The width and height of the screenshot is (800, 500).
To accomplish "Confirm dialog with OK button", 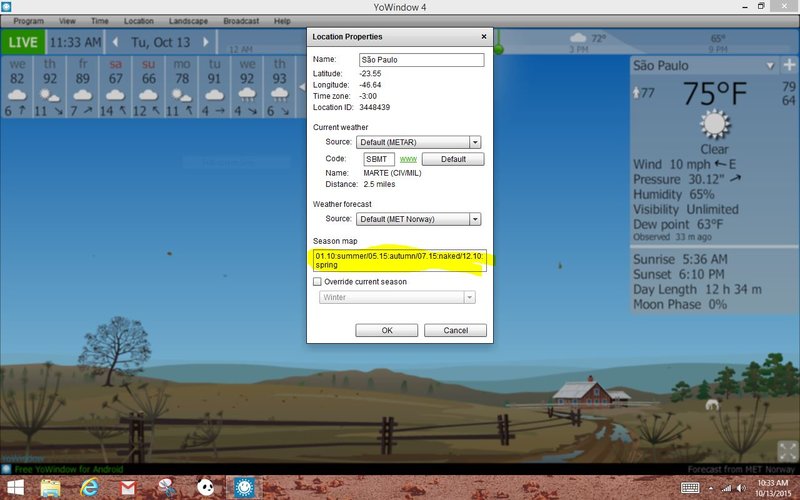I will (x=387, y=331).
